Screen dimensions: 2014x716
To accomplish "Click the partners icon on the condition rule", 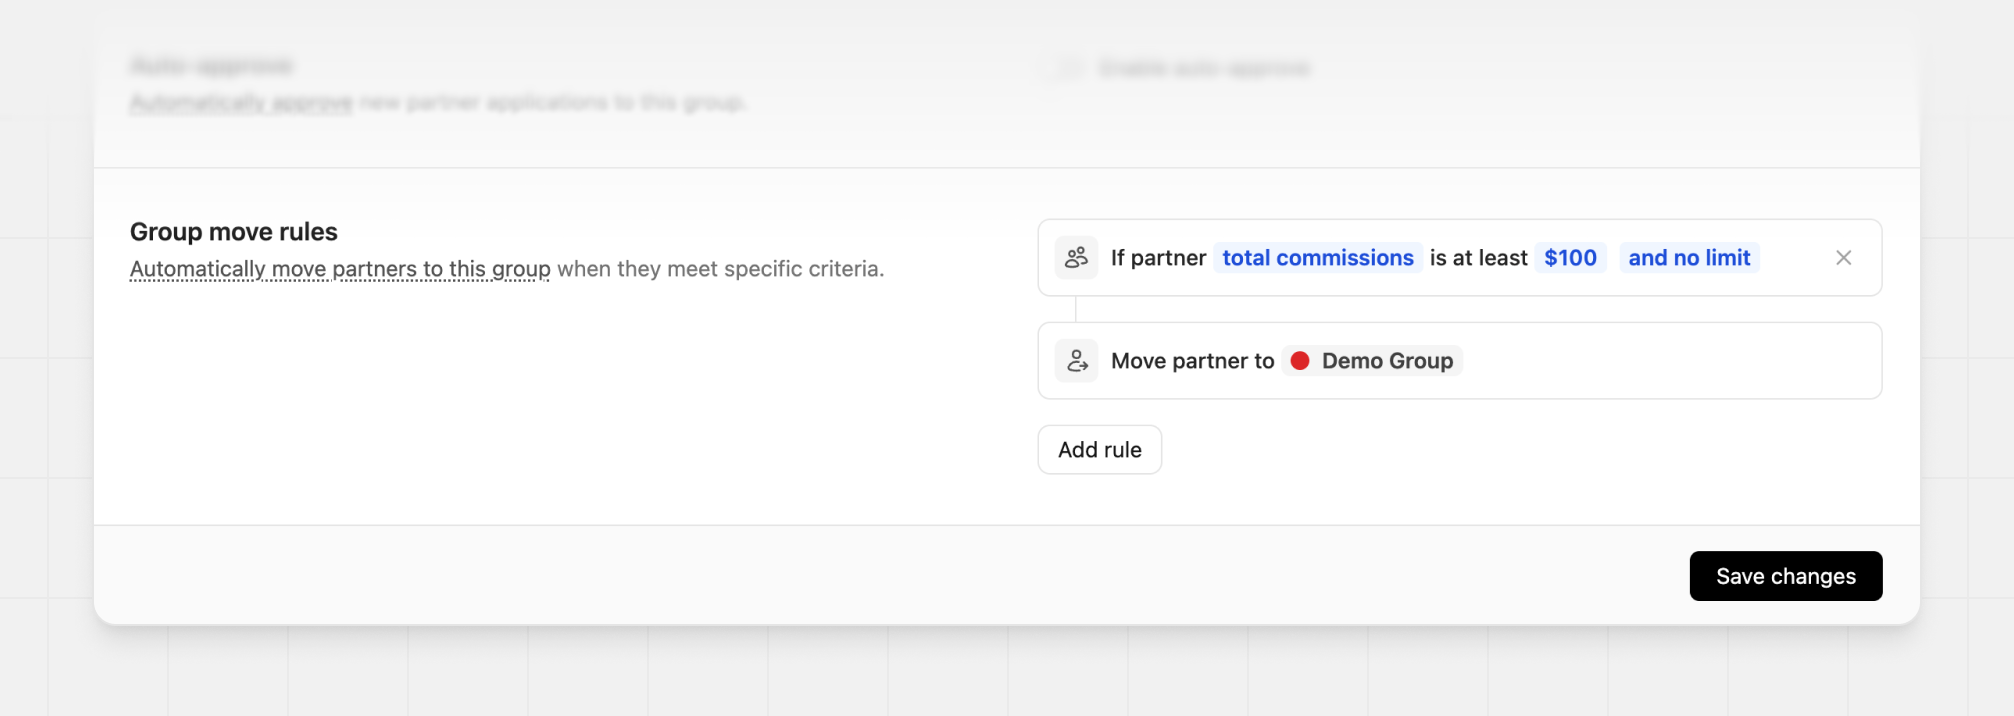I will pyautogui.click(x=1077, y=257).
